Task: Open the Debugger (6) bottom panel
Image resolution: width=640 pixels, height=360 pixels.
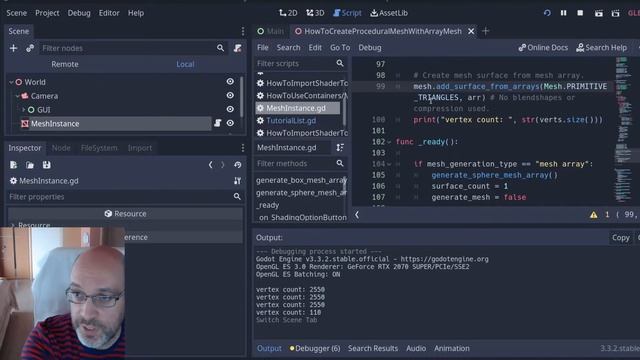Action: pyautogui.click(x=314, y=349)
